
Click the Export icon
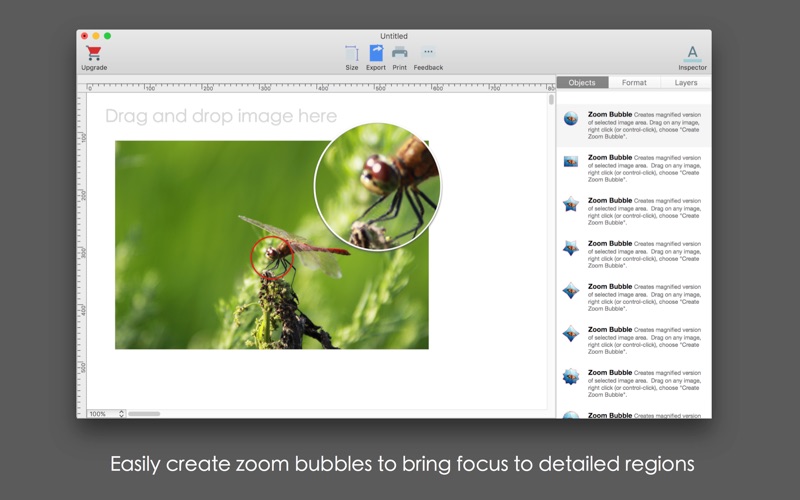tap(376, 53)
